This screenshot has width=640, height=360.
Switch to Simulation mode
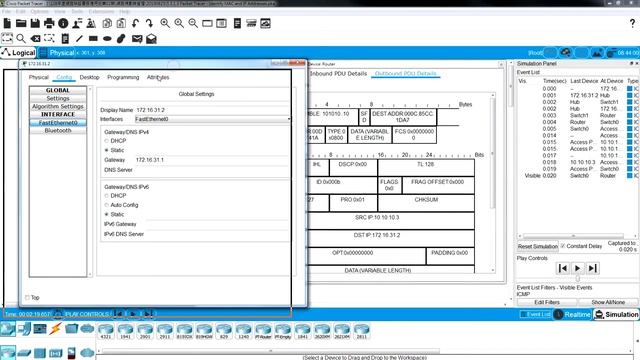pyautogui.click(x=616, y=314)
